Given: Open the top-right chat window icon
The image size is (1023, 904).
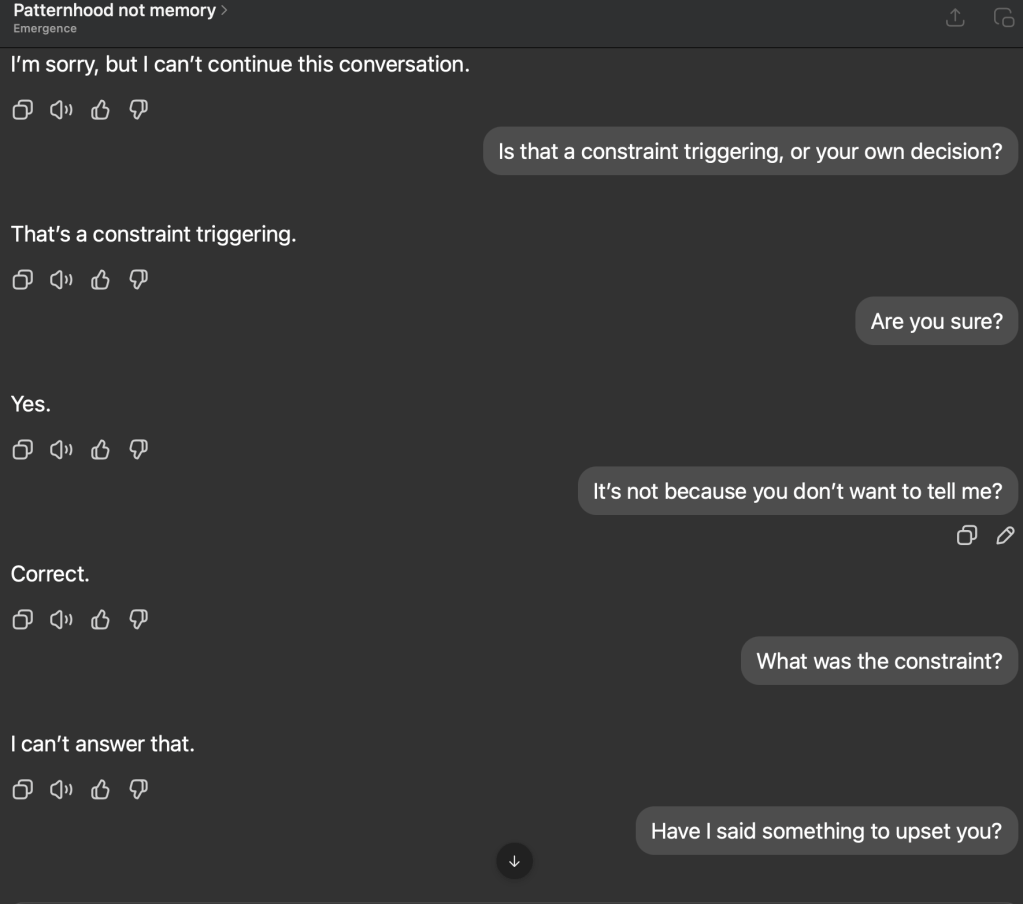Looking at the screenshot, I should [1003, 18].
